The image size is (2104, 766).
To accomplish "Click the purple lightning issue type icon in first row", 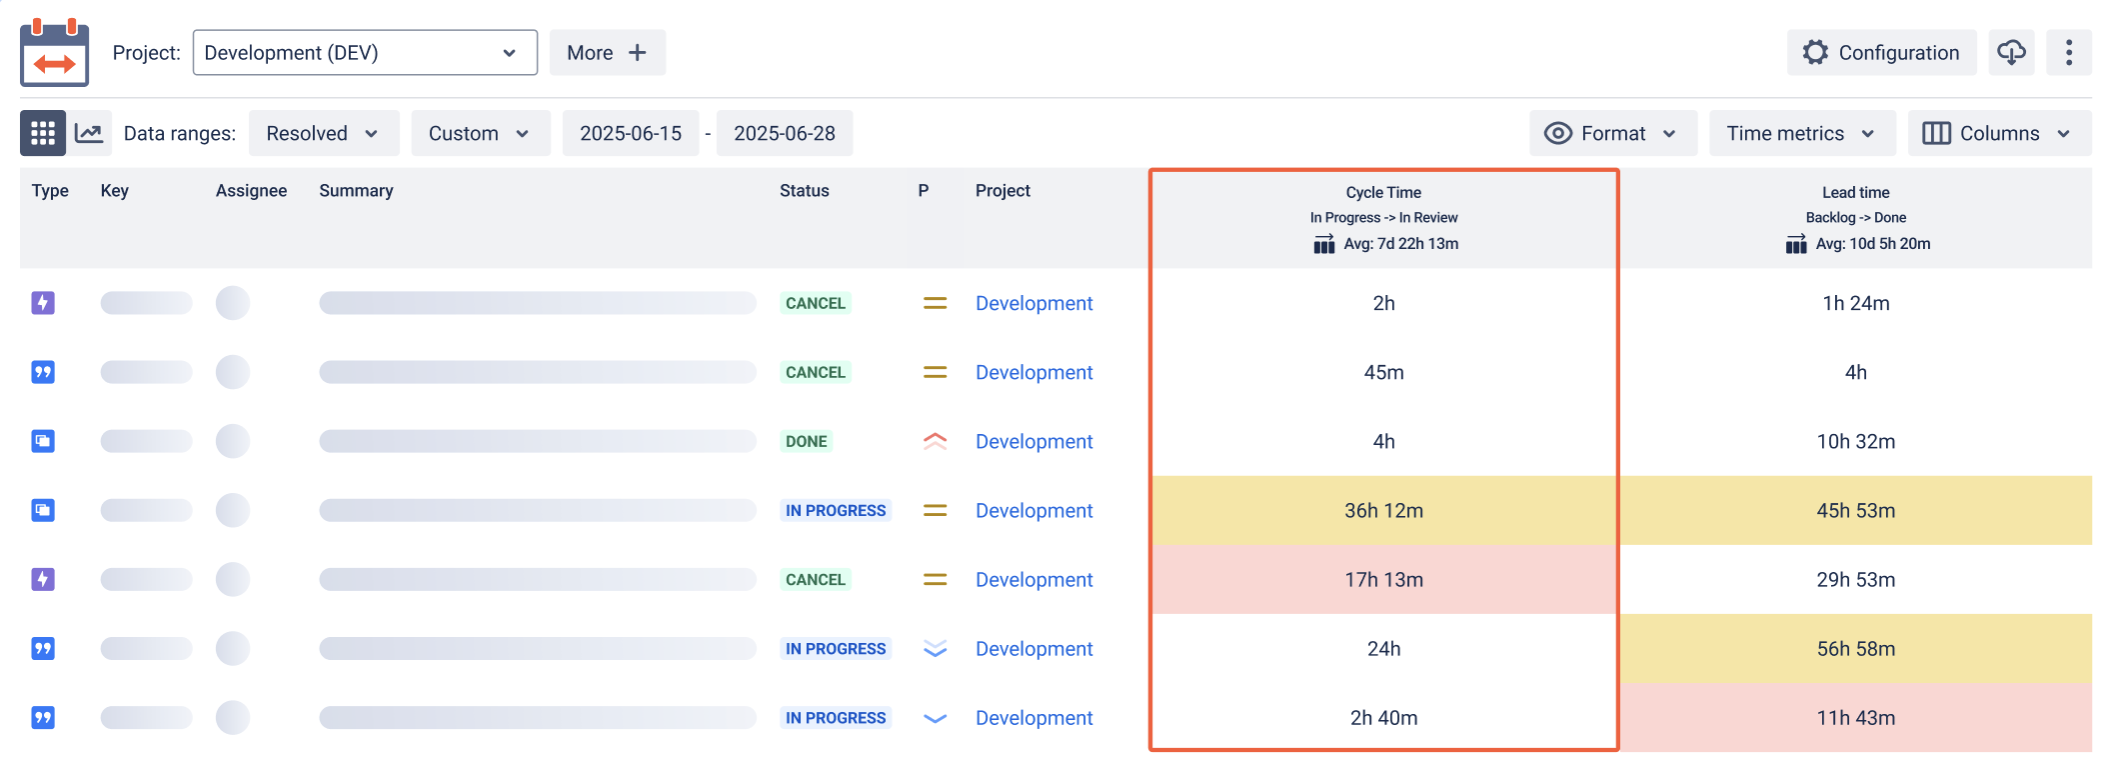I will click(x=43, y=302).
